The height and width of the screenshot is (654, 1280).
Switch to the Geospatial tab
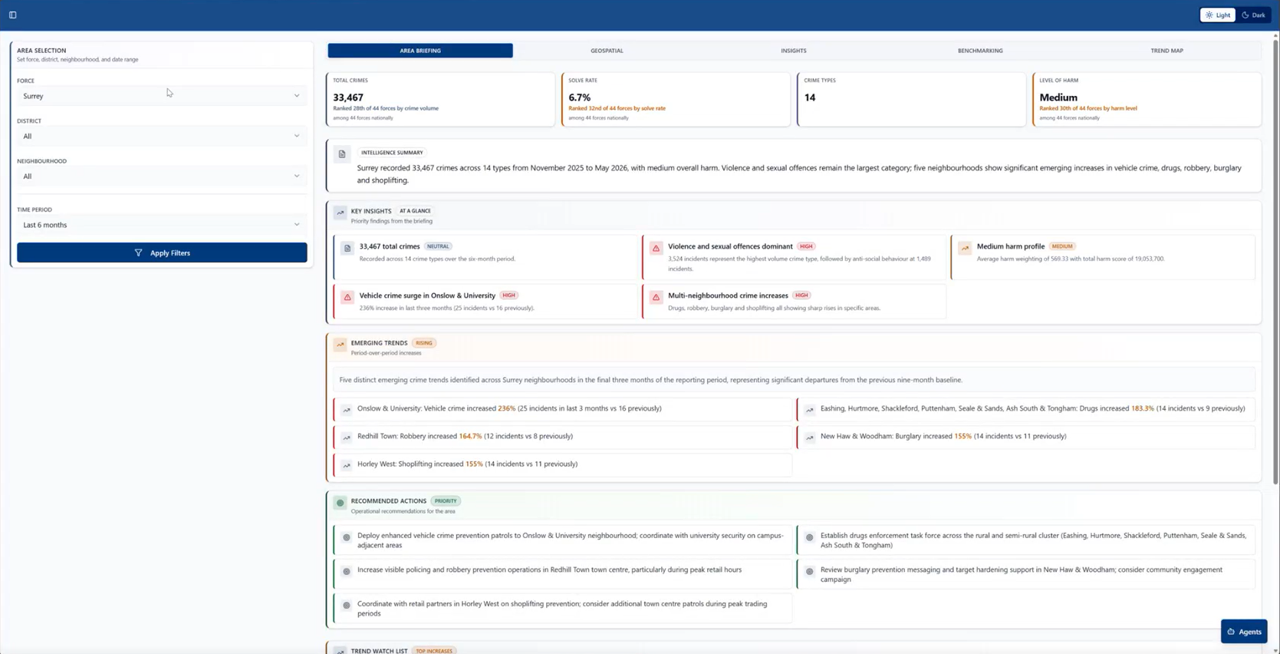tap(607, 50)
